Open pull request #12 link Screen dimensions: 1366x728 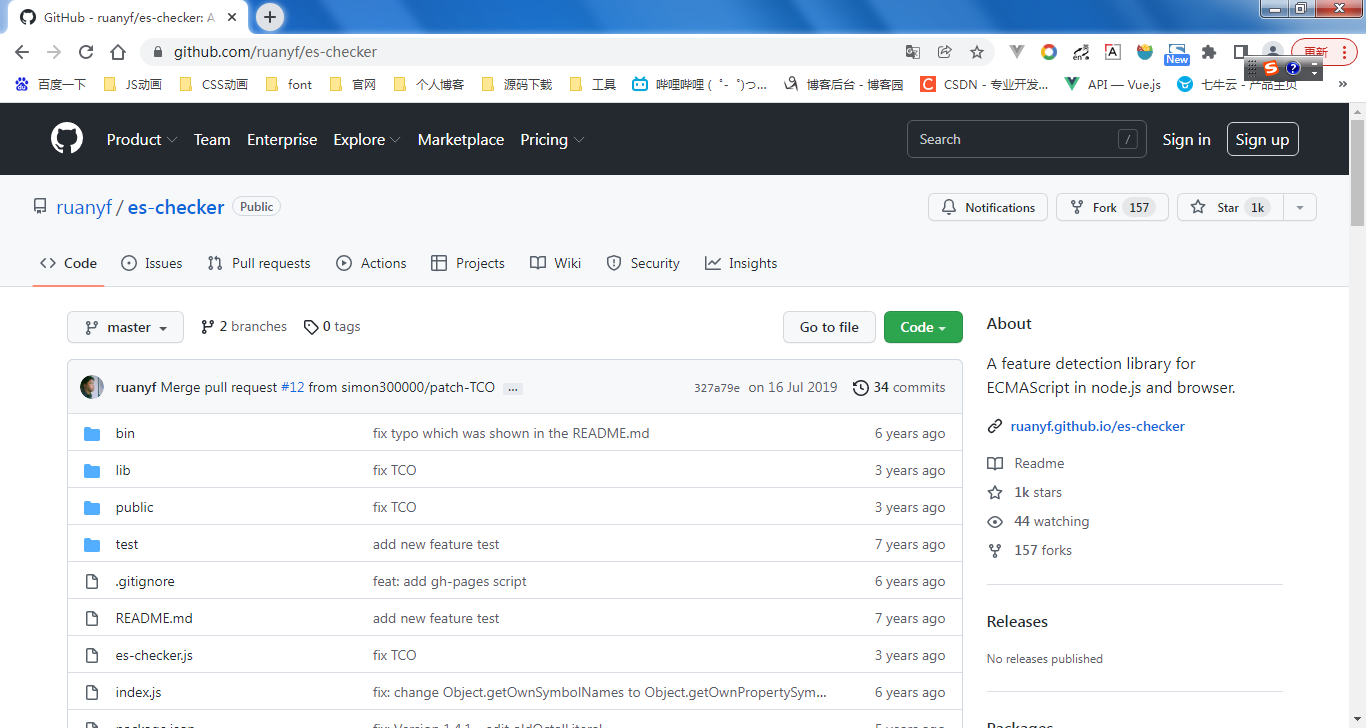click(292, 388)
